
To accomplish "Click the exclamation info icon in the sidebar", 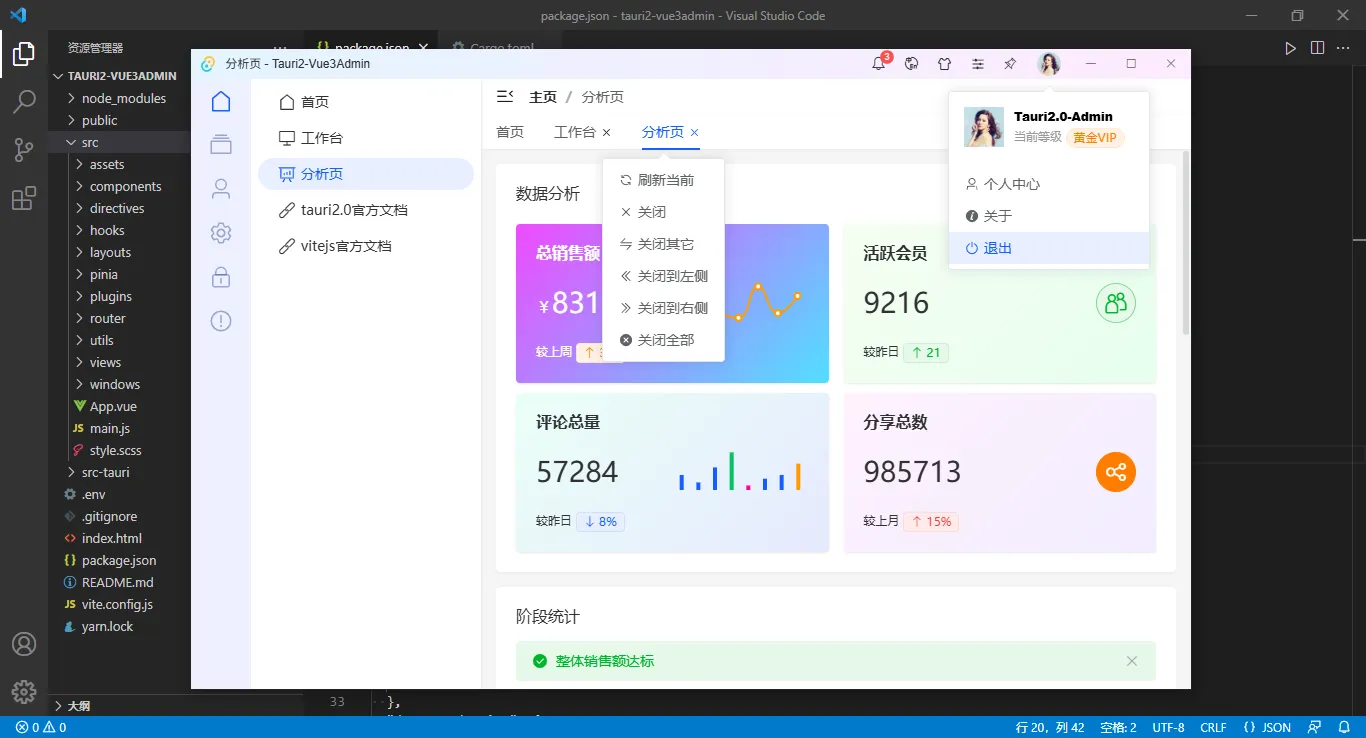I will 220,320.
